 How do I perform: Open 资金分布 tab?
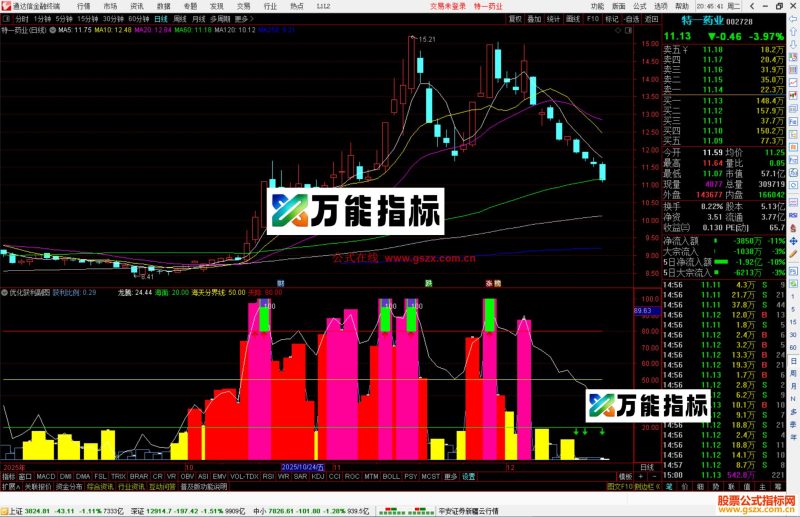point(69,486)
